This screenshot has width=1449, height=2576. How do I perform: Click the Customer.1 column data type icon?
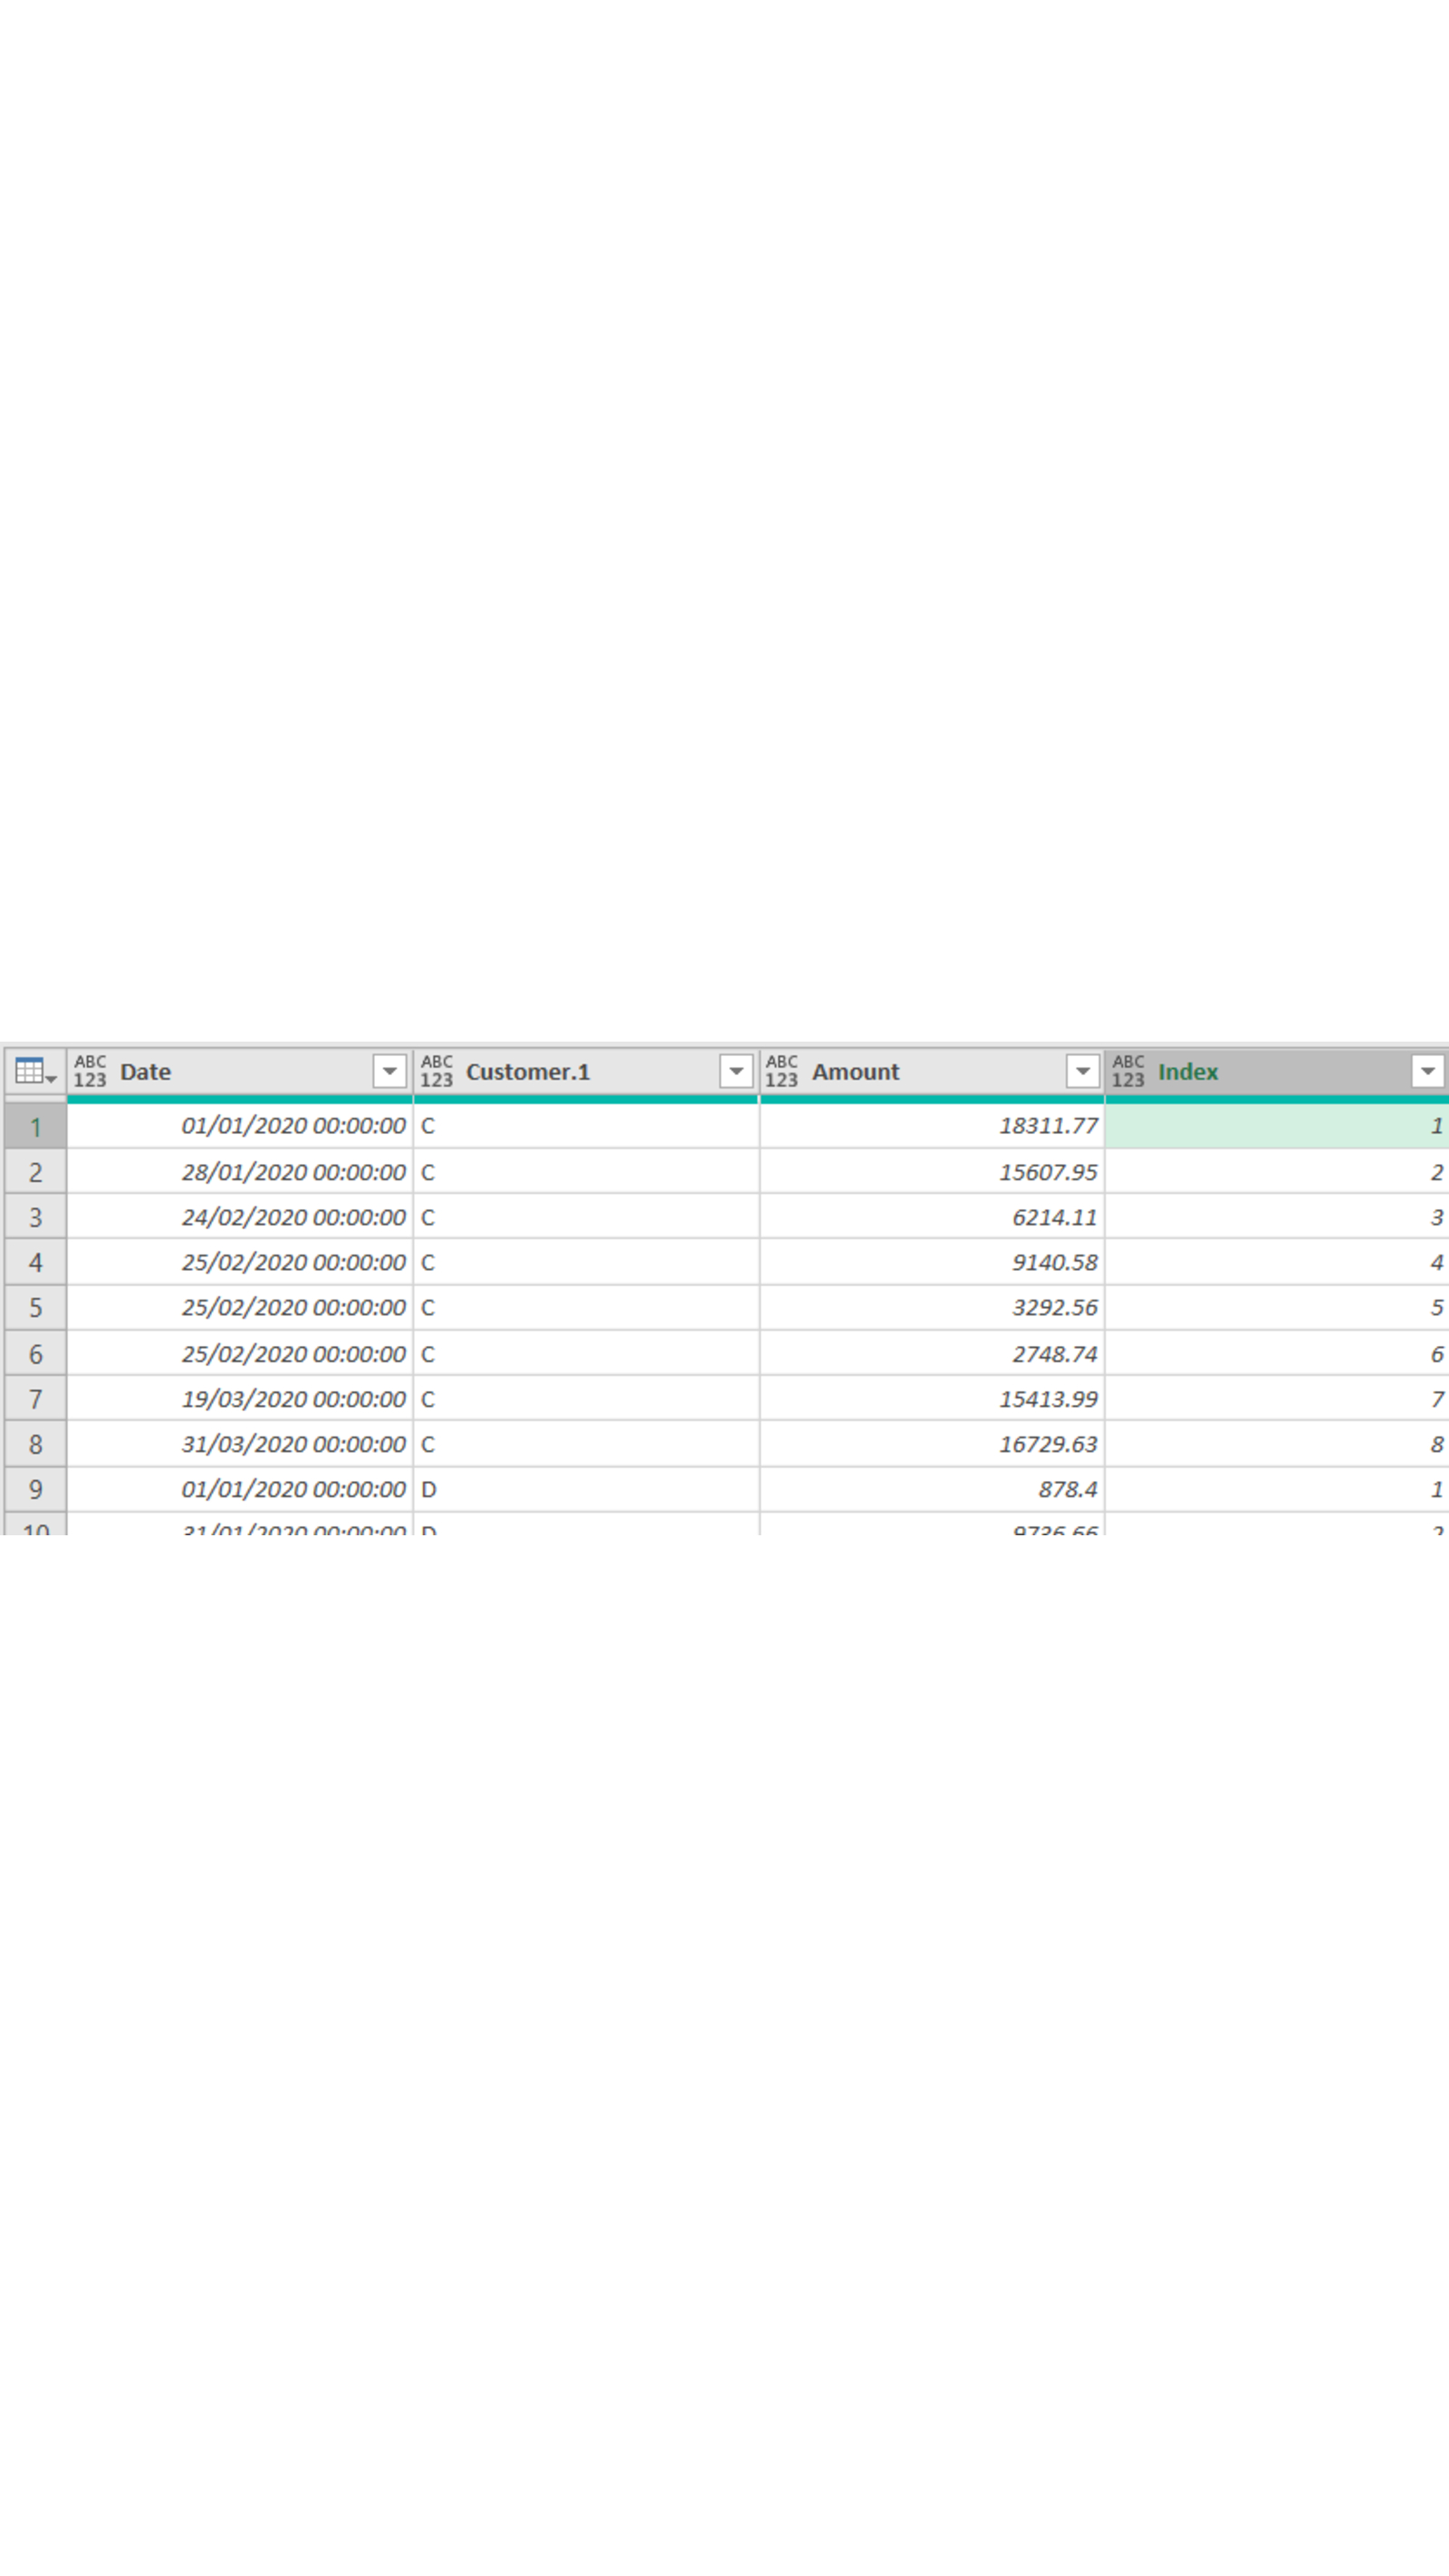tap(436, 1071)
